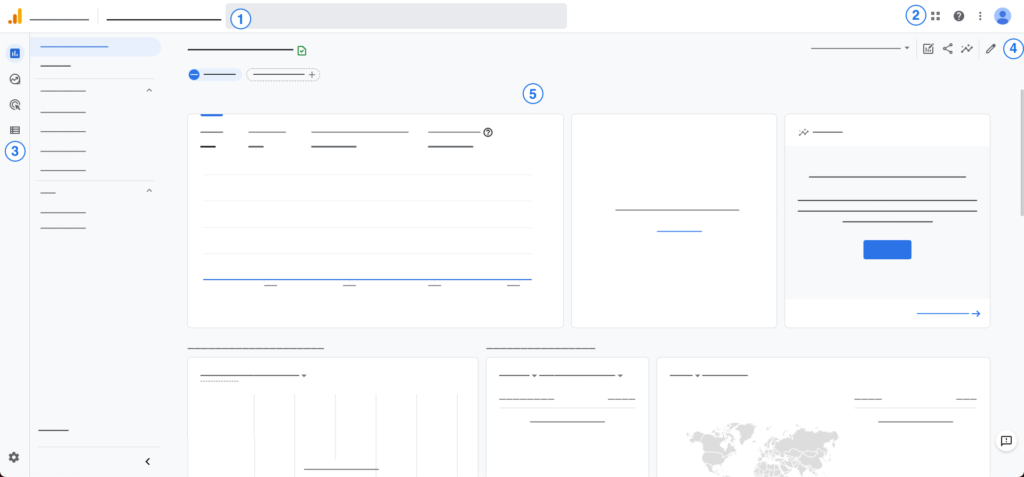Viewport: 1024px width, 477px height.
Task: Click the blue button in Insights card
Action: (x=887, y=250)
